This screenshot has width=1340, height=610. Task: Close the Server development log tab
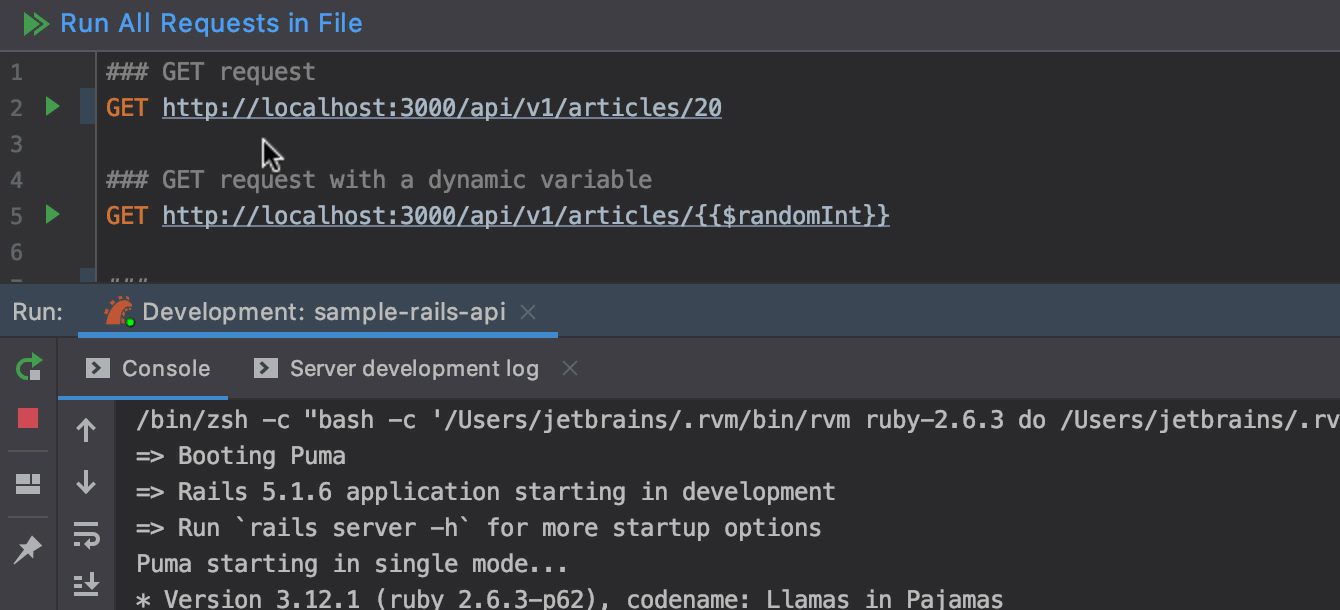[570, 369]
